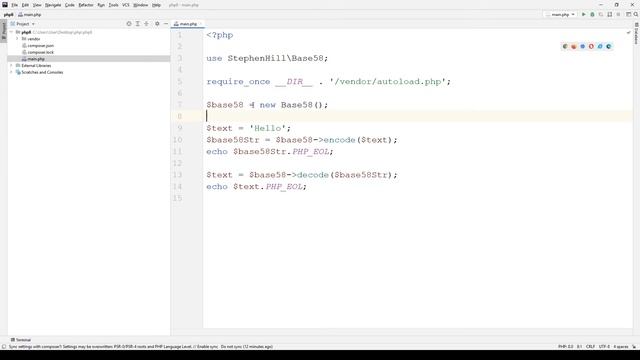
Task: Click on line number 9 in the gutter
Action: tap(180, 128)
